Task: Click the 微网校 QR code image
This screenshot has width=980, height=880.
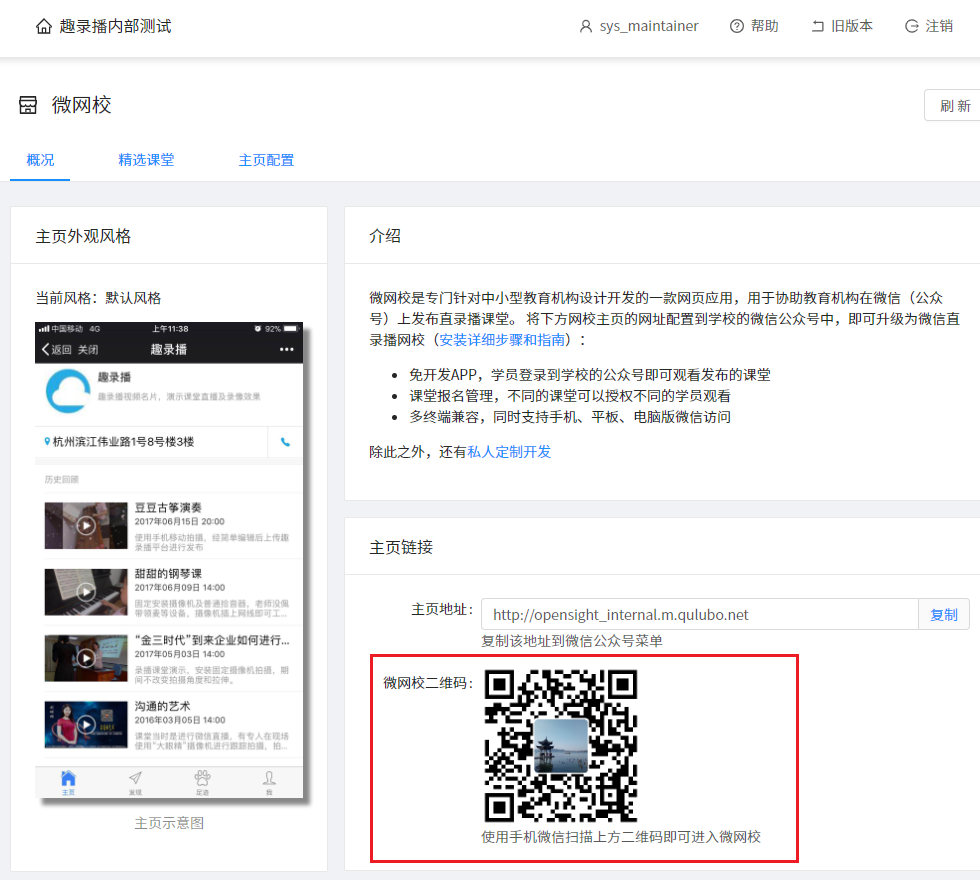Action: [561, 746]
